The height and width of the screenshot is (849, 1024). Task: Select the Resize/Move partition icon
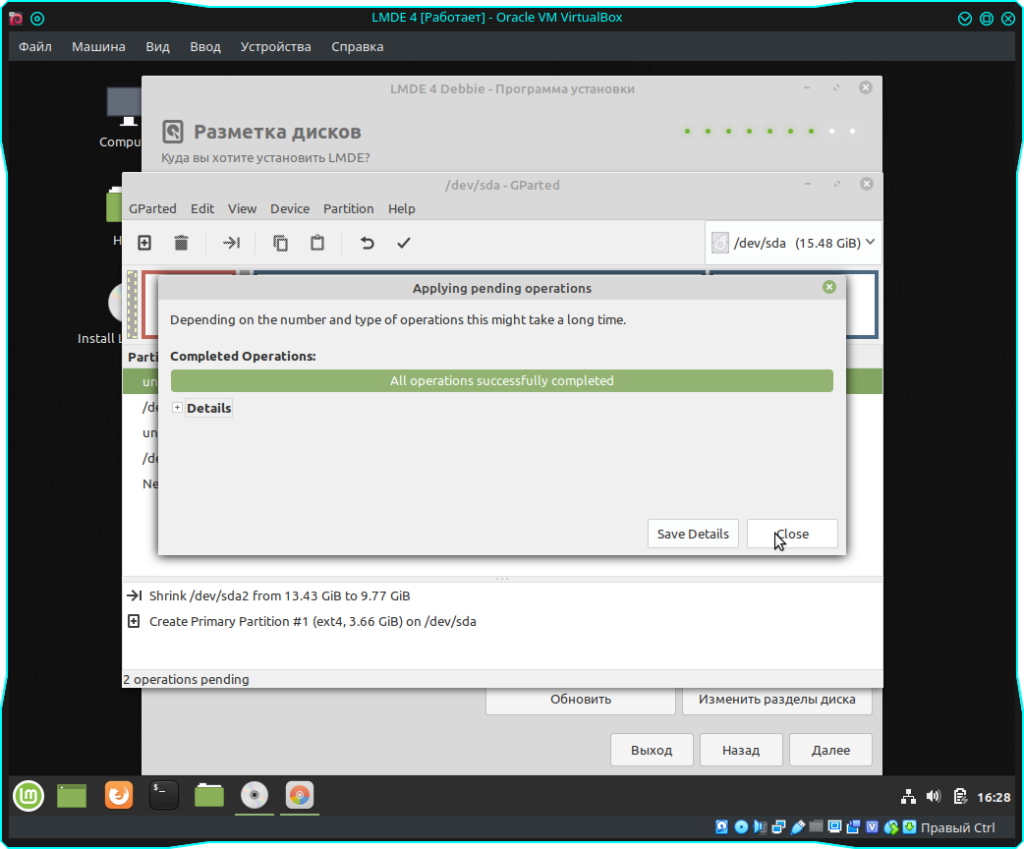[231, 243]
